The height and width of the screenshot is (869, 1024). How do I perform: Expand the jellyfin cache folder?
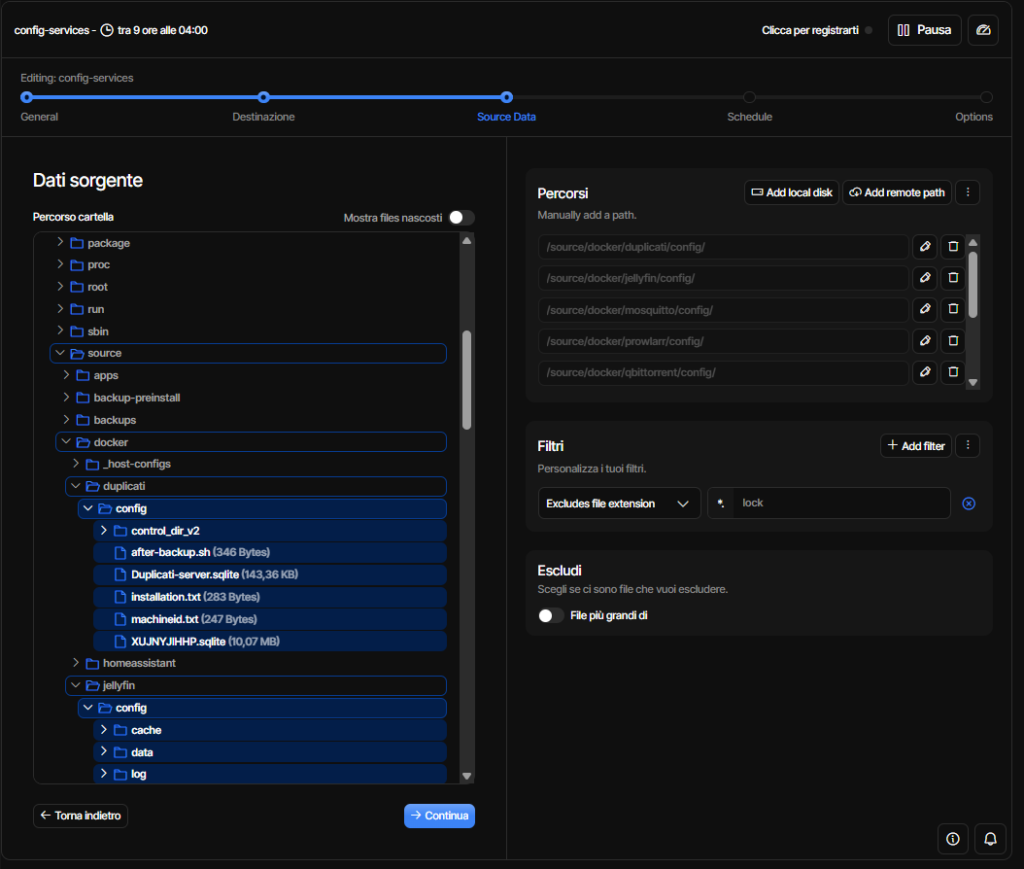104,729
